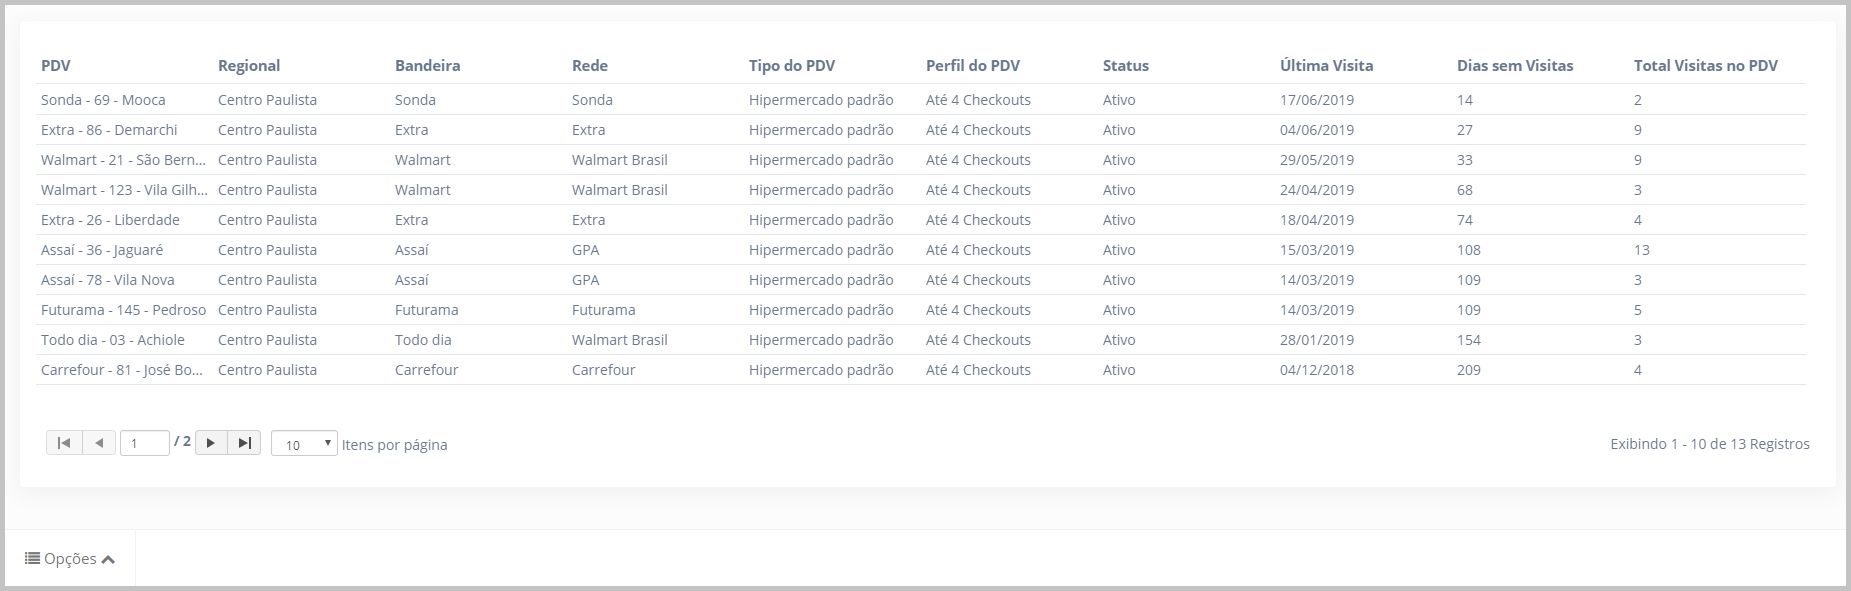Sort by Dias sem Visitas header
1851x591 pixels.
1515,66
